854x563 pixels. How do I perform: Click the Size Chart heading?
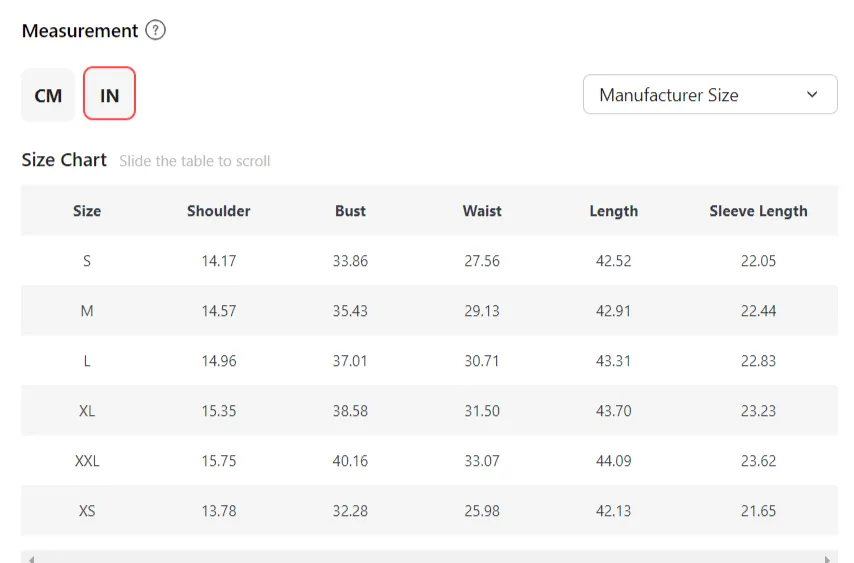(x=64, y=160)
